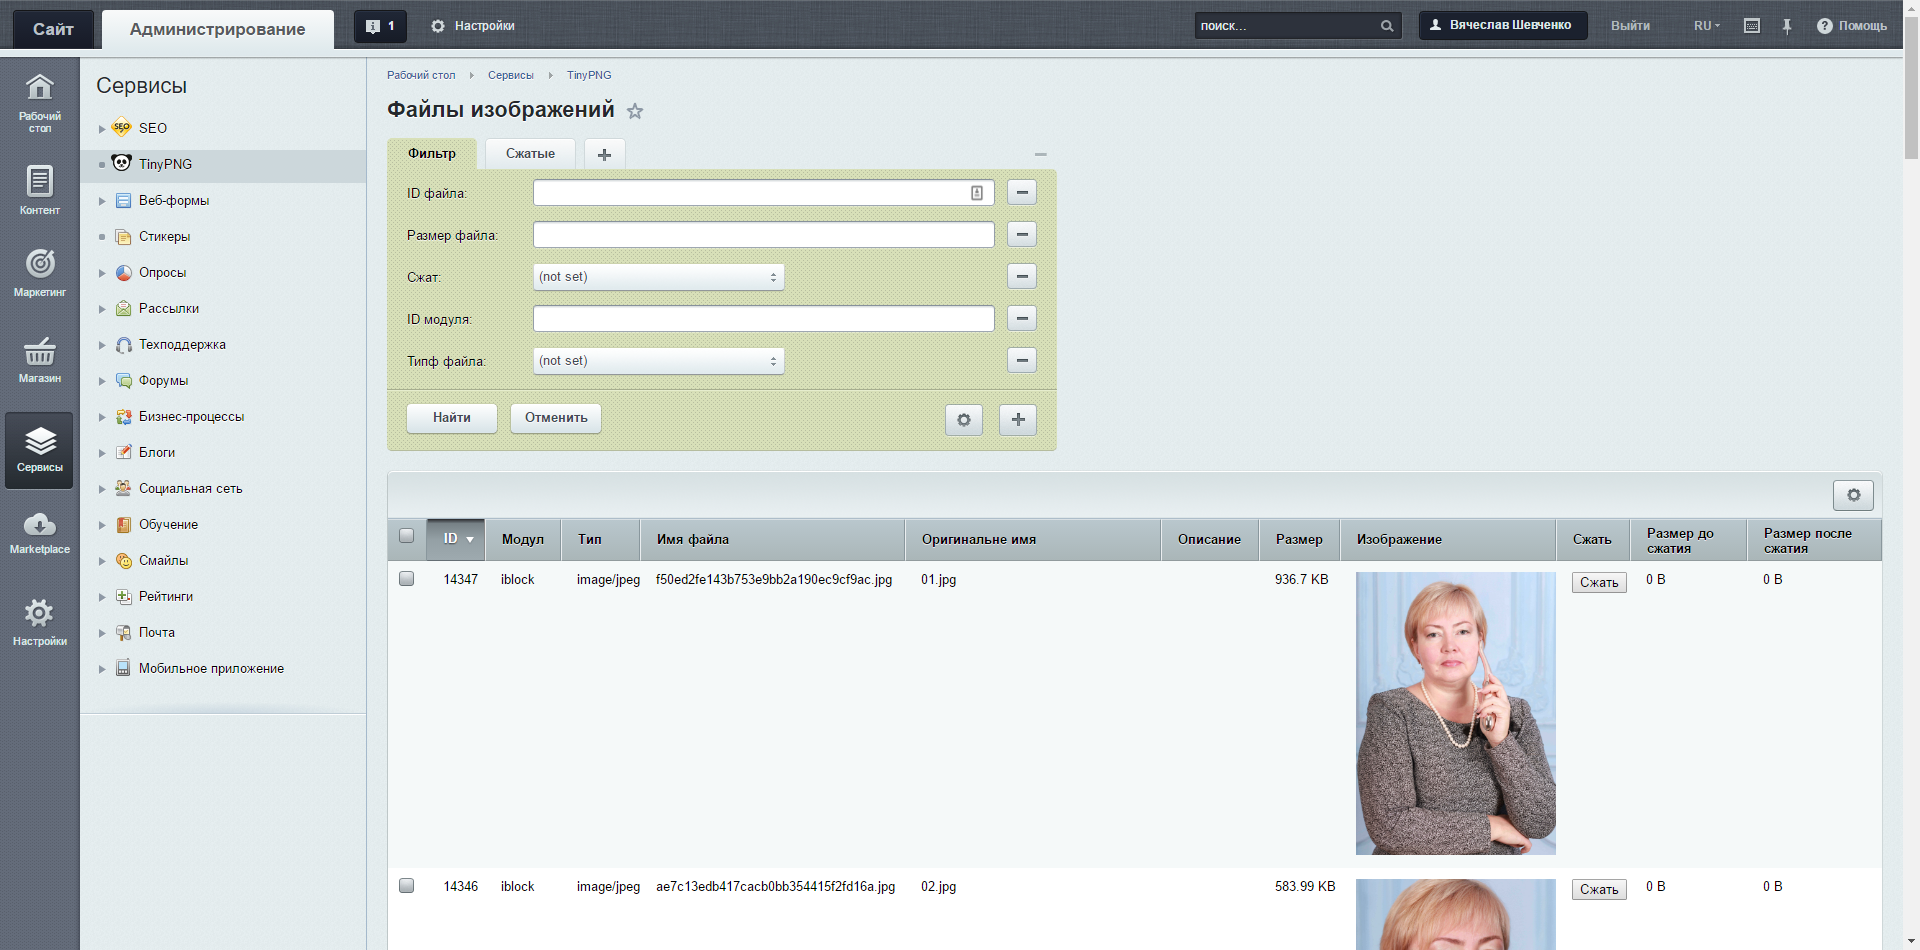Open the Маркетинг sidebar section

click(40, 273)
